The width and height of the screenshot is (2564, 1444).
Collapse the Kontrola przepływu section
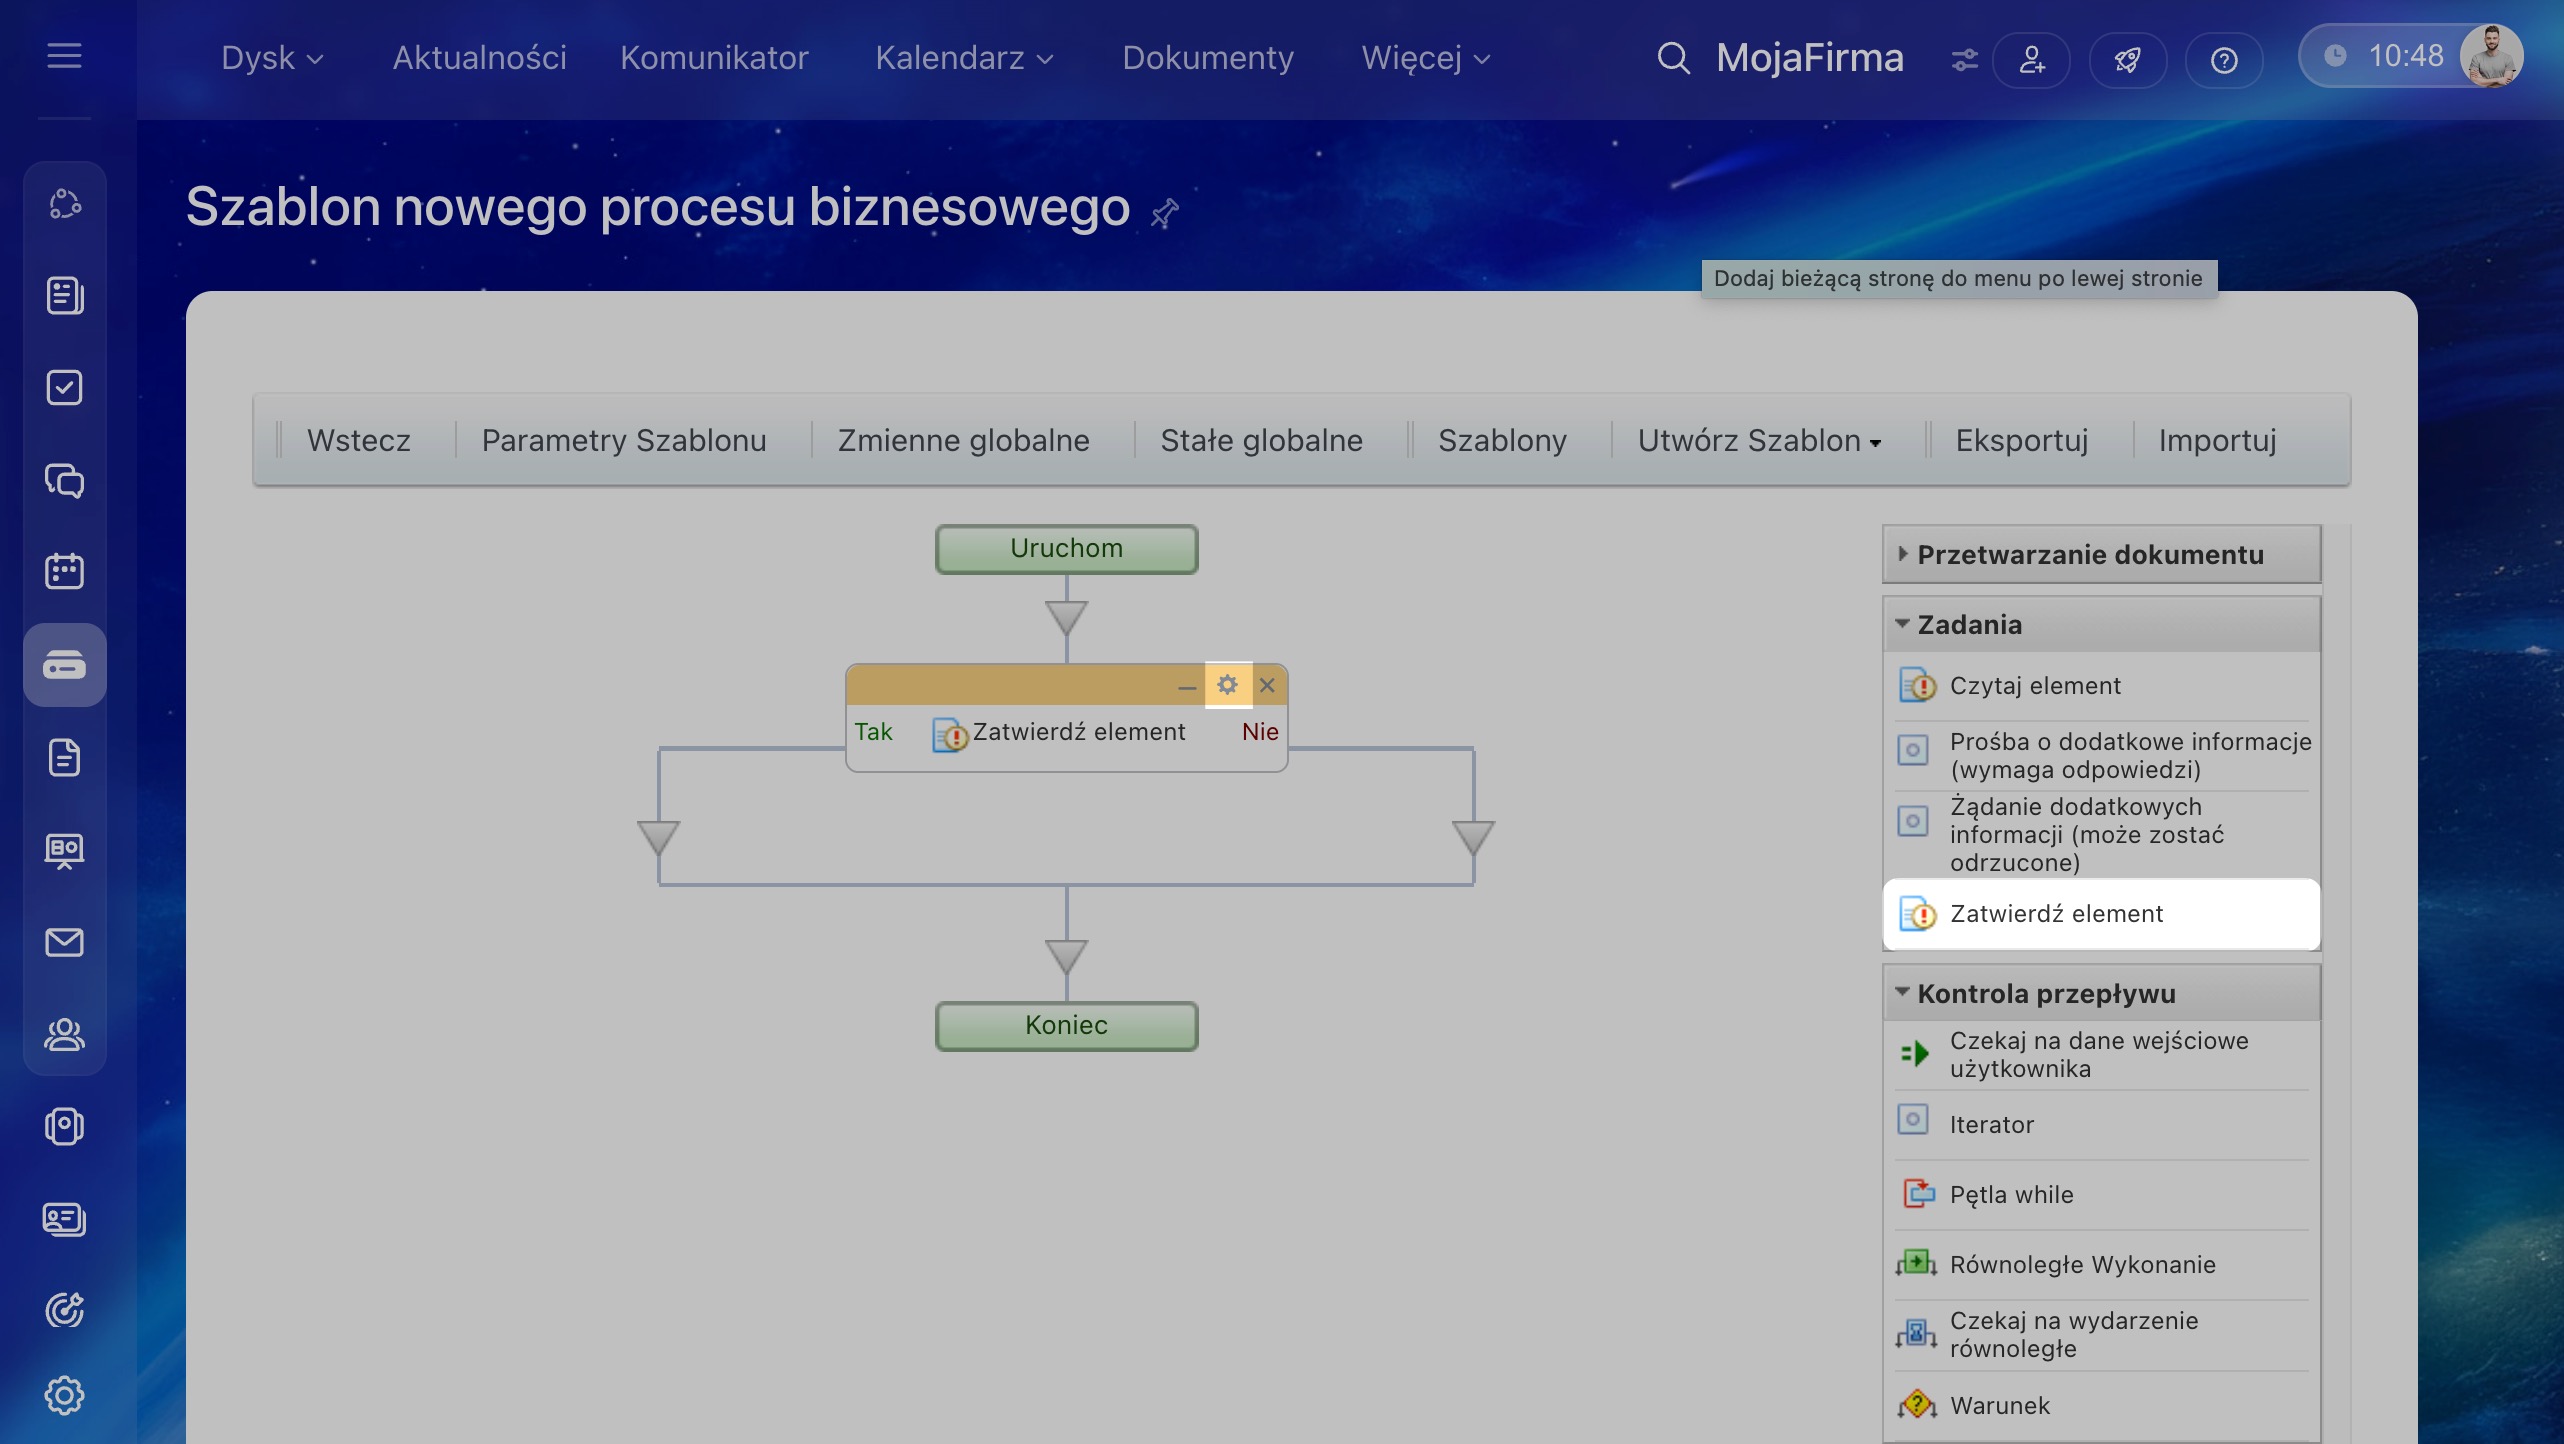click(x=2046, y=994)
